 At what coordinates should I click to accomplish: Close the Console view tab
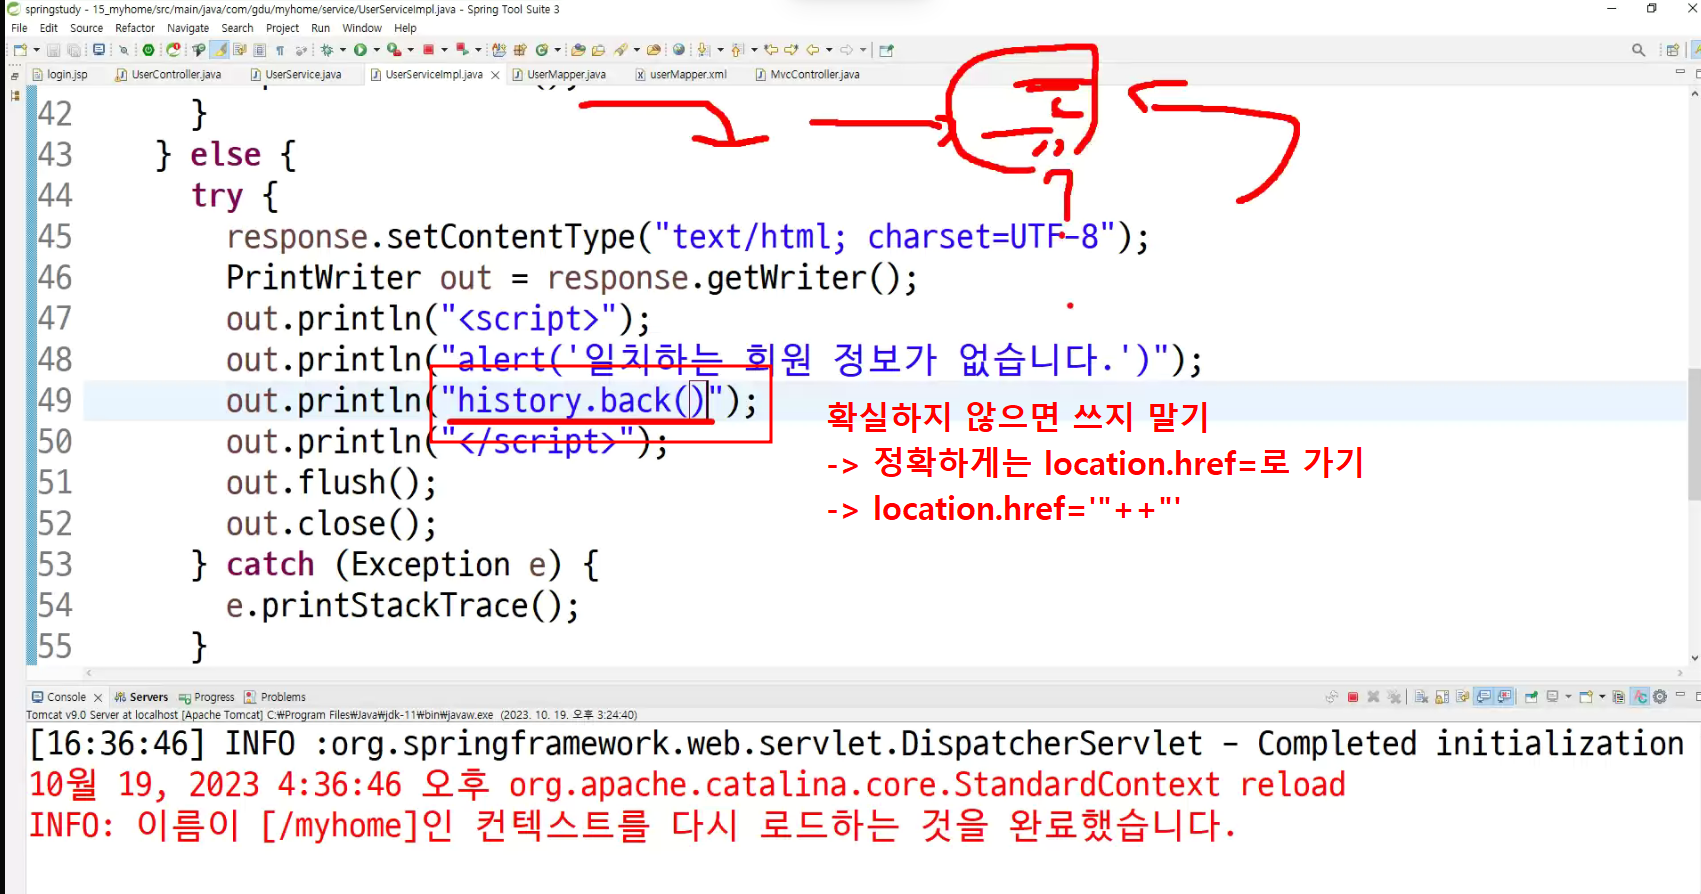(x=98, y=697)
